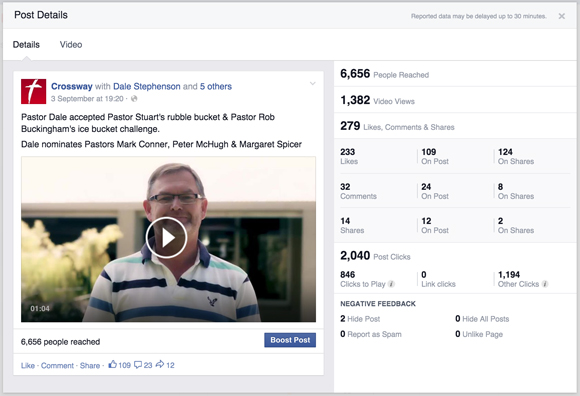Click the info icon beside Other Clicks

click(545, 284)
